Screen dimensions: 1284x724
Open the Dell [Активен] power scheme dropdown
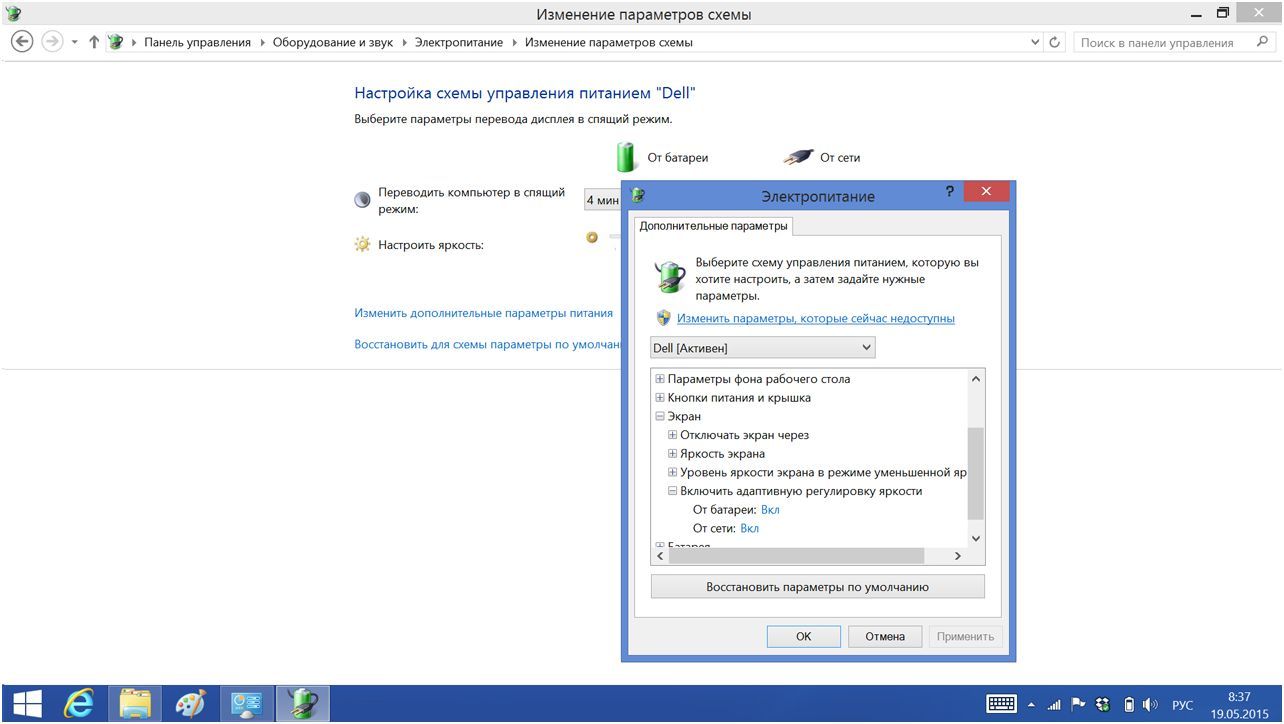pos(762,348)
